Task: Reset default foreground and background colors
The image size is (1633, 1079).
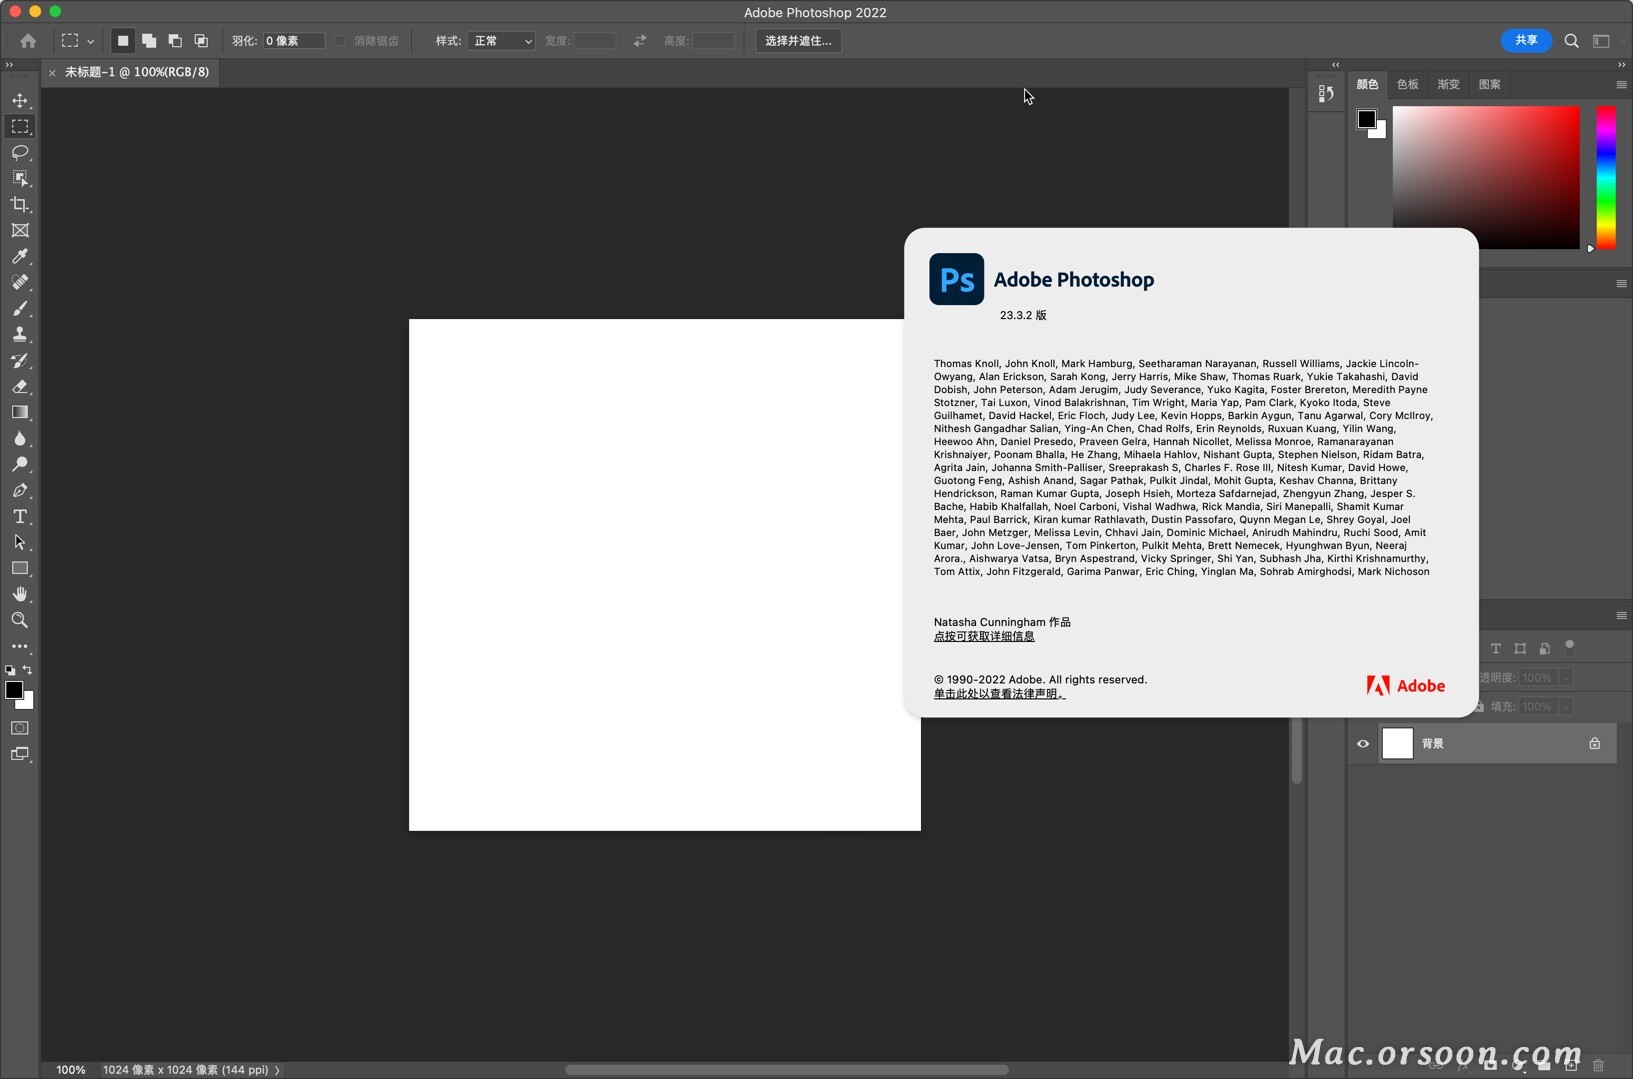Action: point(10,670)
